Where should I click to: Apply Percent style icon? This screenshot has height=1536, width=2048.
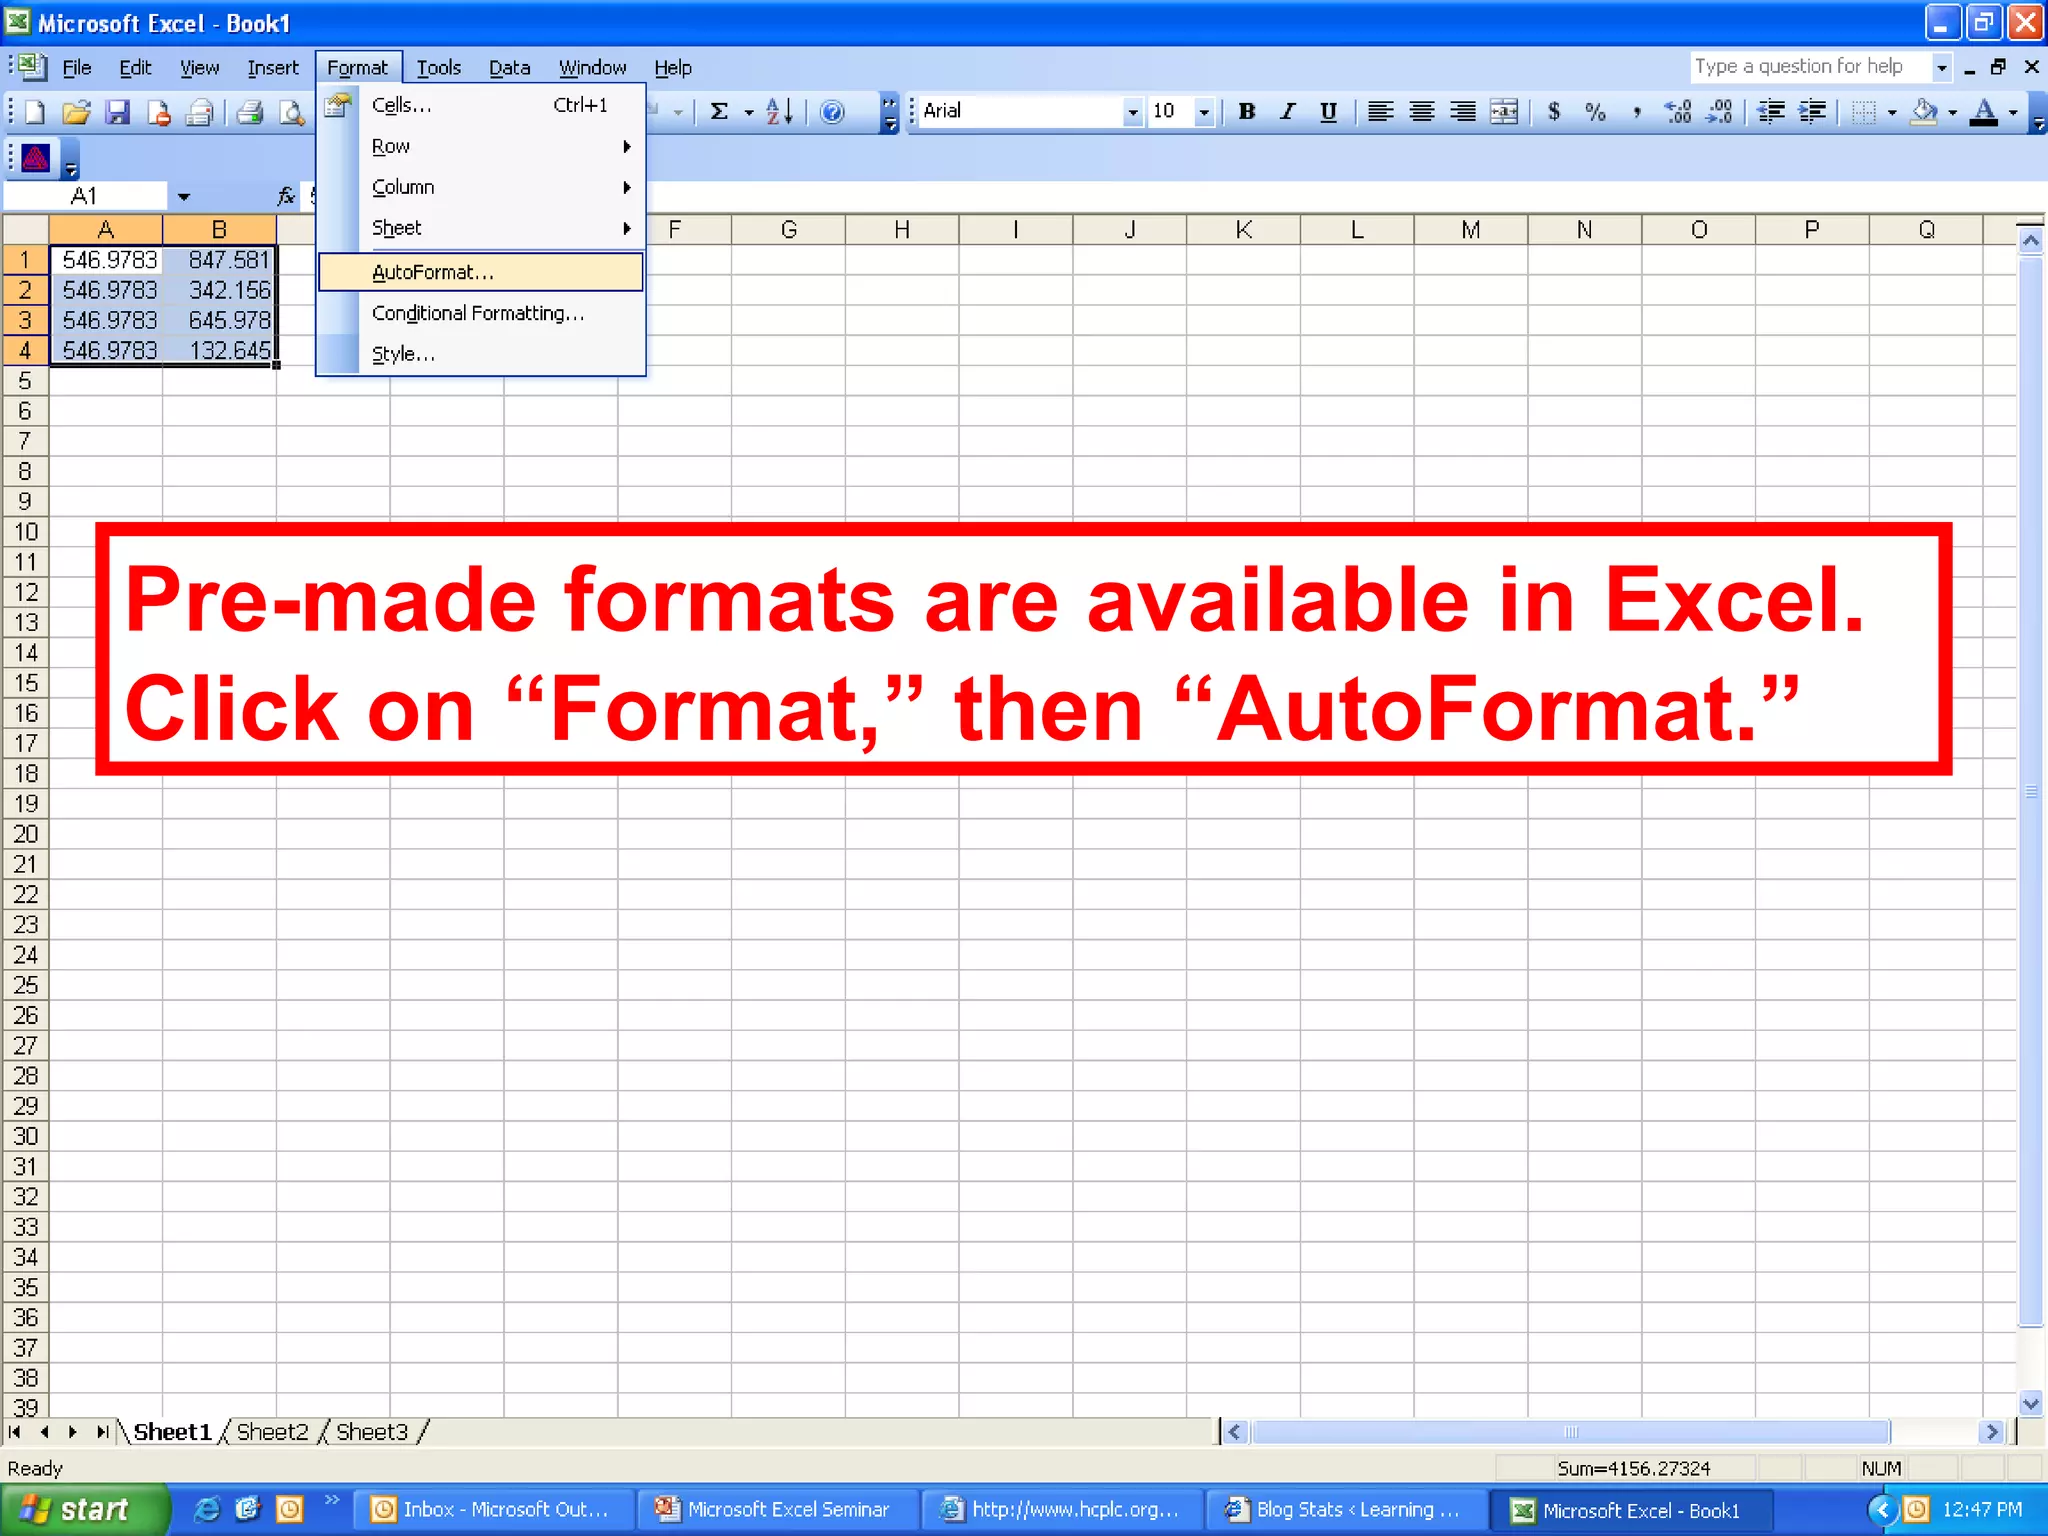point(1595,112)
